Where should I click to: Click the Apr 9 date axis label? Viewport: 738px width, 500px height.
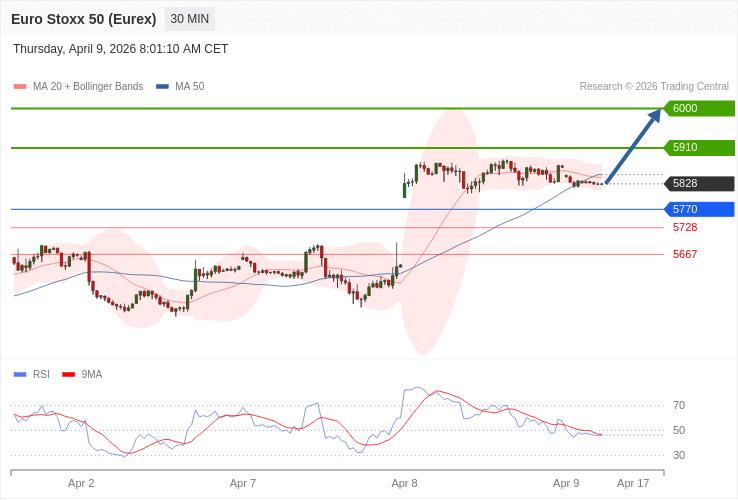(x=566, y=484)
